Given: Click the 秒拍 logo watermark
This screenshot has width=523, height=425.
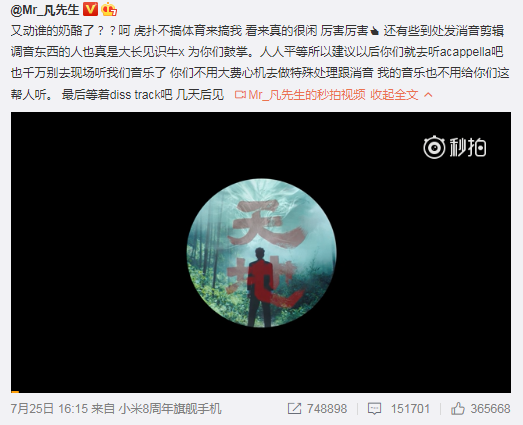Looking at the screenshot, I should pyautogui.click(x=455, y=147).
